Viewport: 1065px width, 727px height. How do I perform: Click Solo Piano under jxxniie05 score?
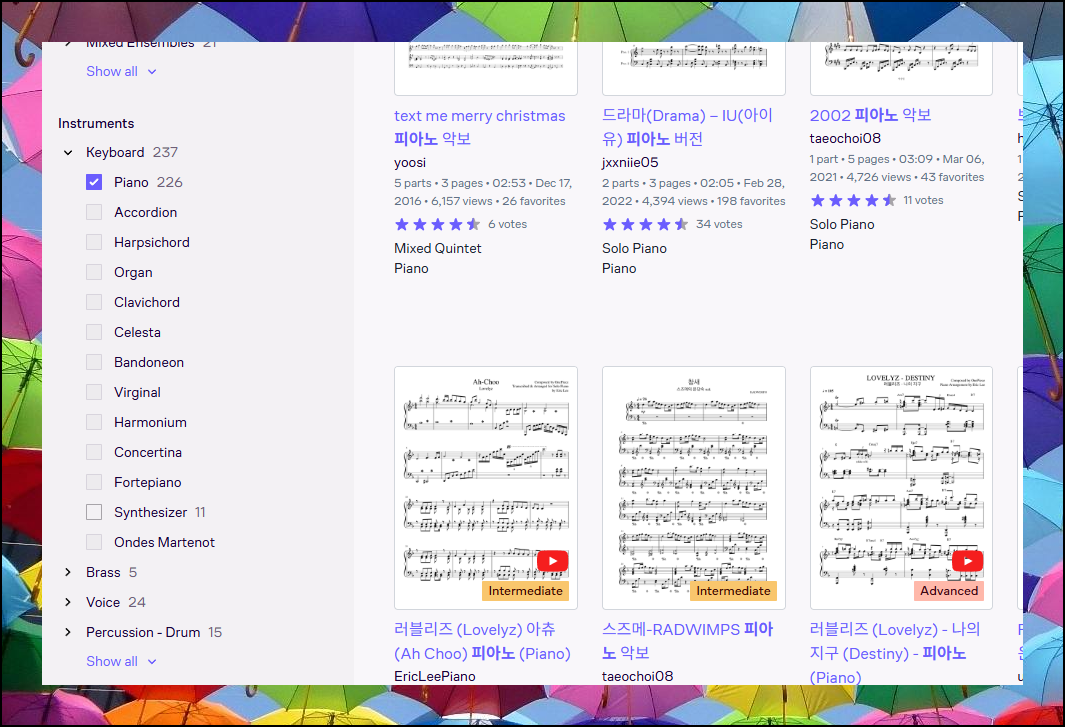tap(634, 248)
